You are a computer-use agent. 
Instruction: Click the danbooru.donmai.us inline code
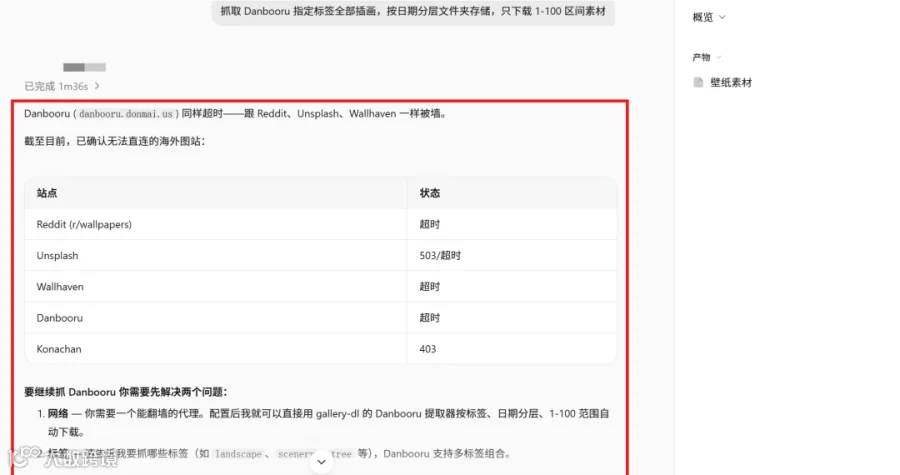[x=126, y=114]
